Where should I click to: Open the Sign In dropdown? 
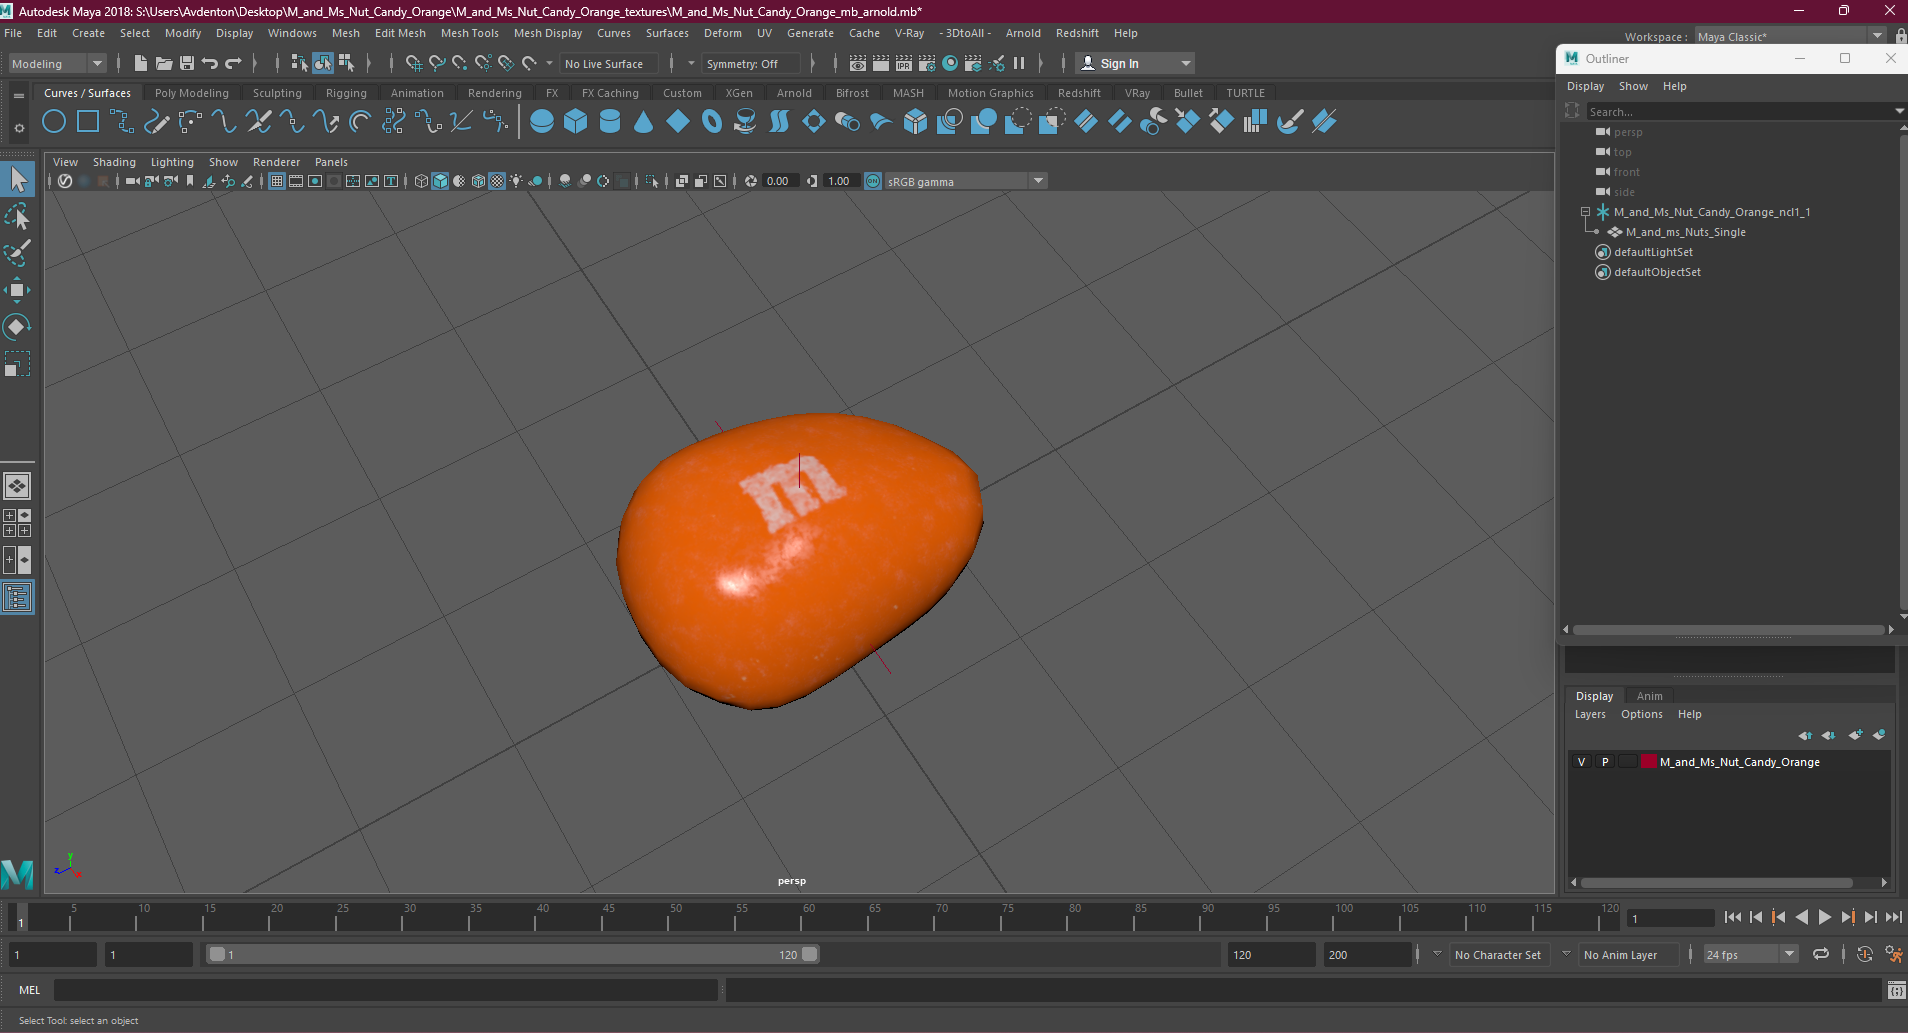coord(1135,64)
